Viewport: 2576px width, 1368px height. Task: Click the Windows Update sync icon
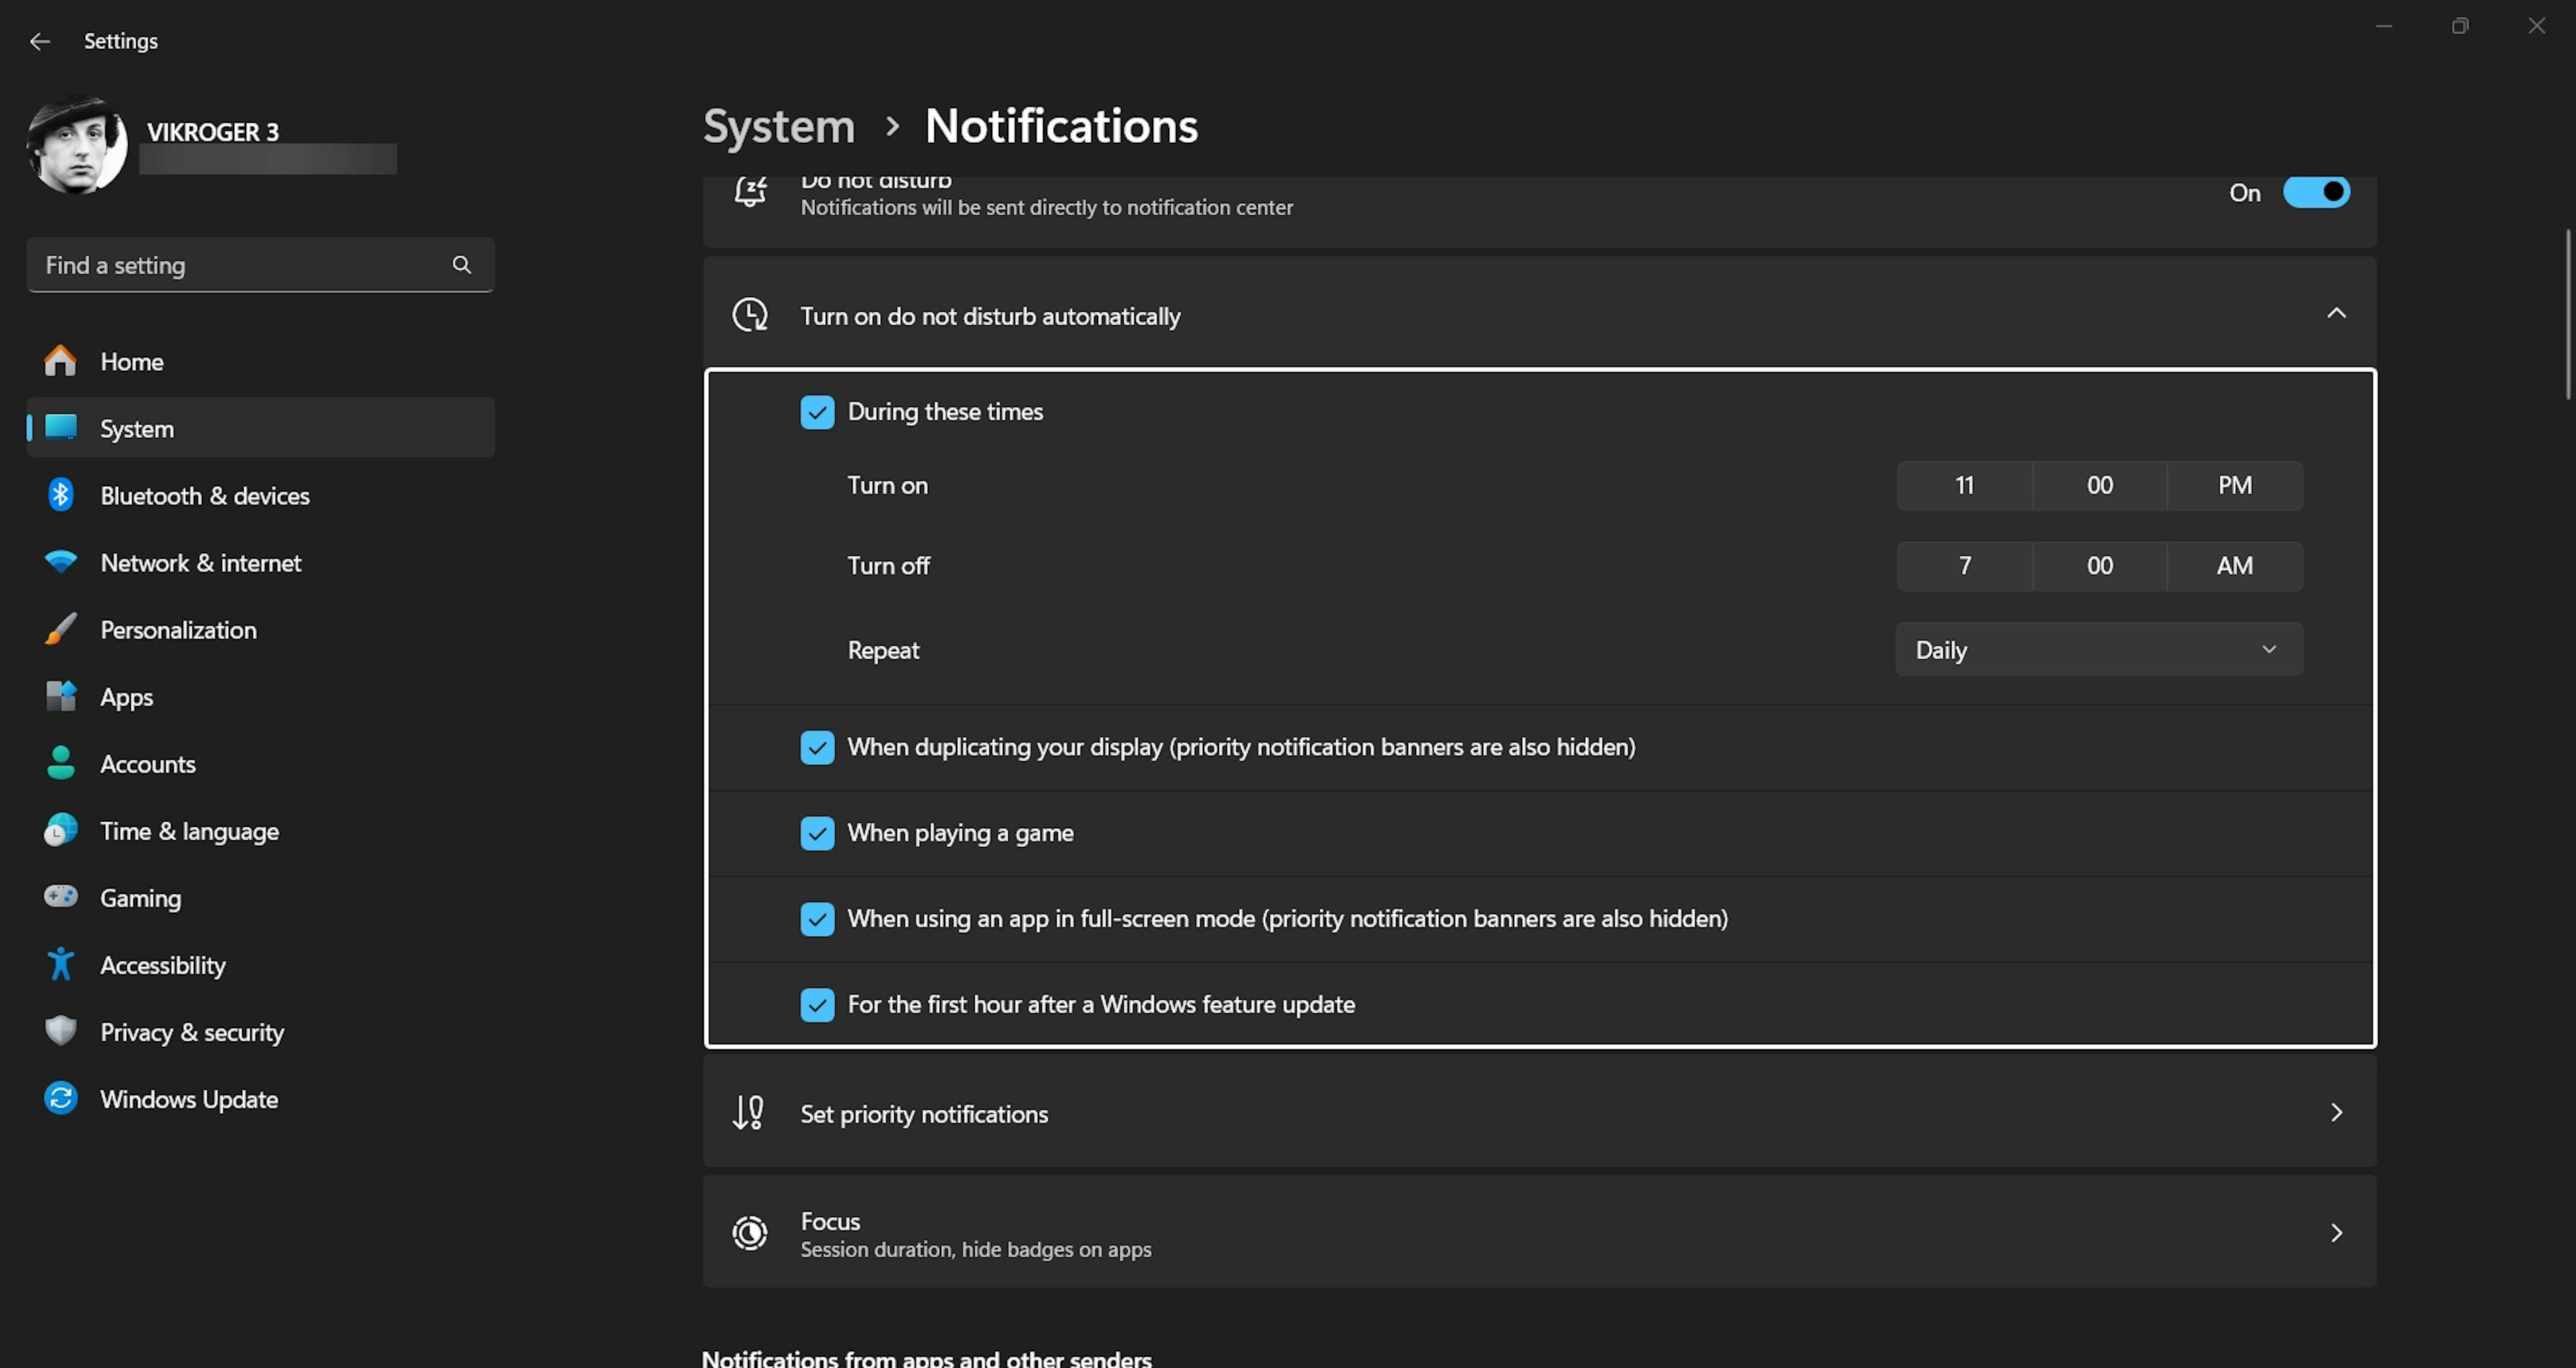click(61, 1098)
